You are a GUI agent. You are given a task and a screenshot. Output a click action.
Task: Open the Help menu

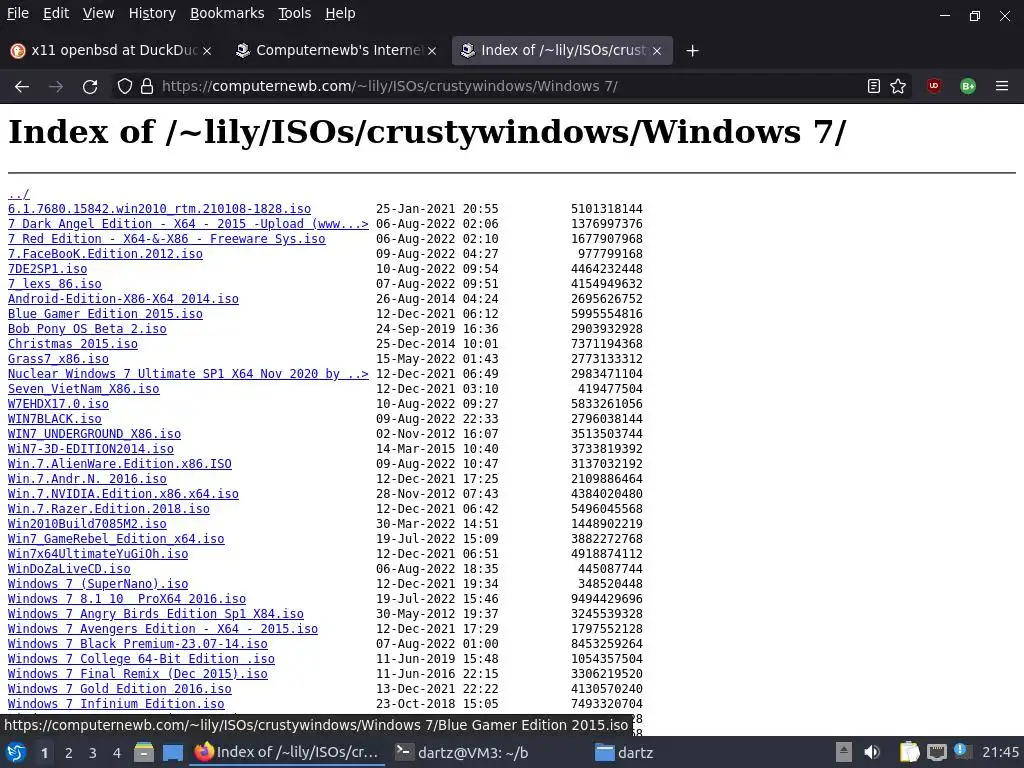click(x=340, y=13)
